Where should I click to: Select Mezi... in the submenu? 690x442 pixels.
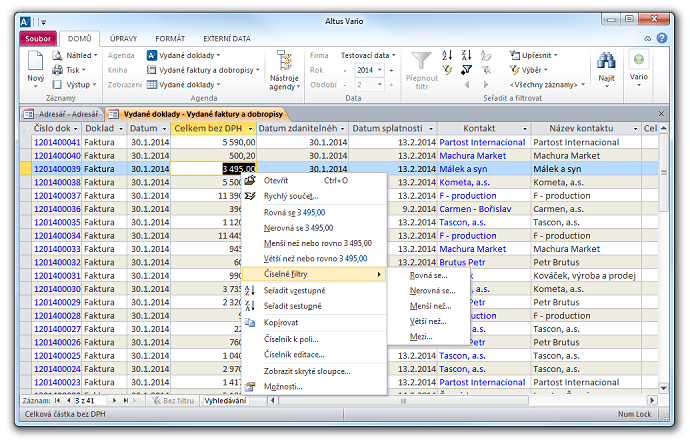(429, 337)
